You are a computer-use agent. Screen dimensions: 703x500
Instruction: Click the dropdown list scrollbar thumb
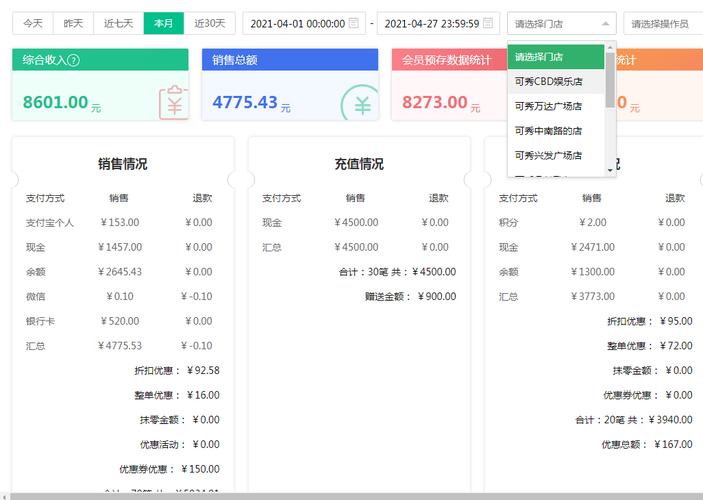pos(610,80)
